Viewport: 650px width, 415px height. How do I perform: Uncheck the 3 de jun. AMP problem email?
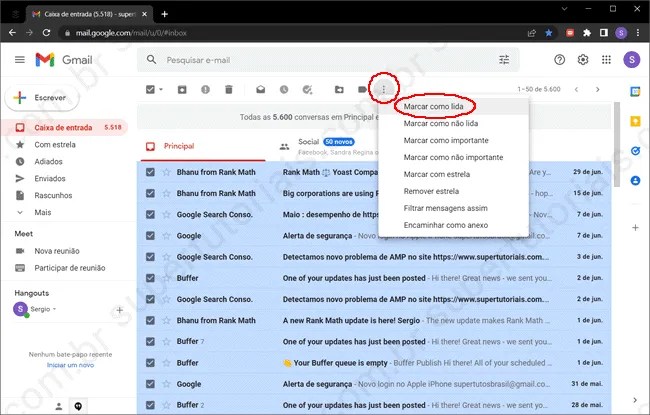click(x=150, y=257)
